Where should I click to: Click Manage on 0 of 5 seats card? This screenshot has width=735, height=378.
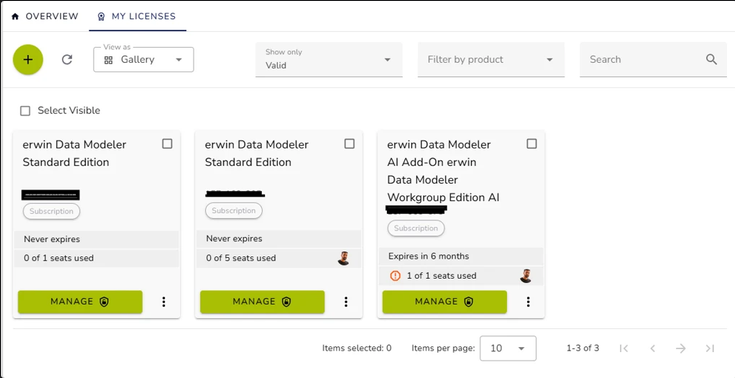pyautogui.click(x=262, y=302)
